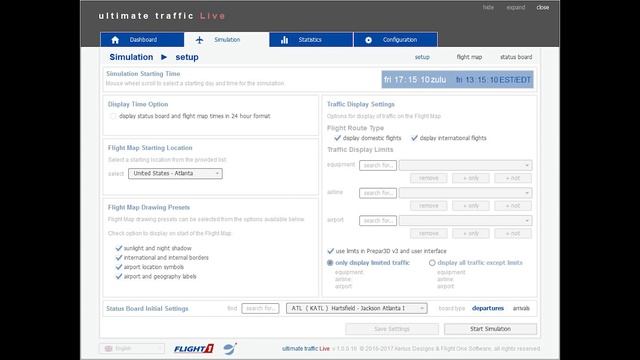Click + not button in airport row
This screenshot has height=360, width=640.
[513, 233]
